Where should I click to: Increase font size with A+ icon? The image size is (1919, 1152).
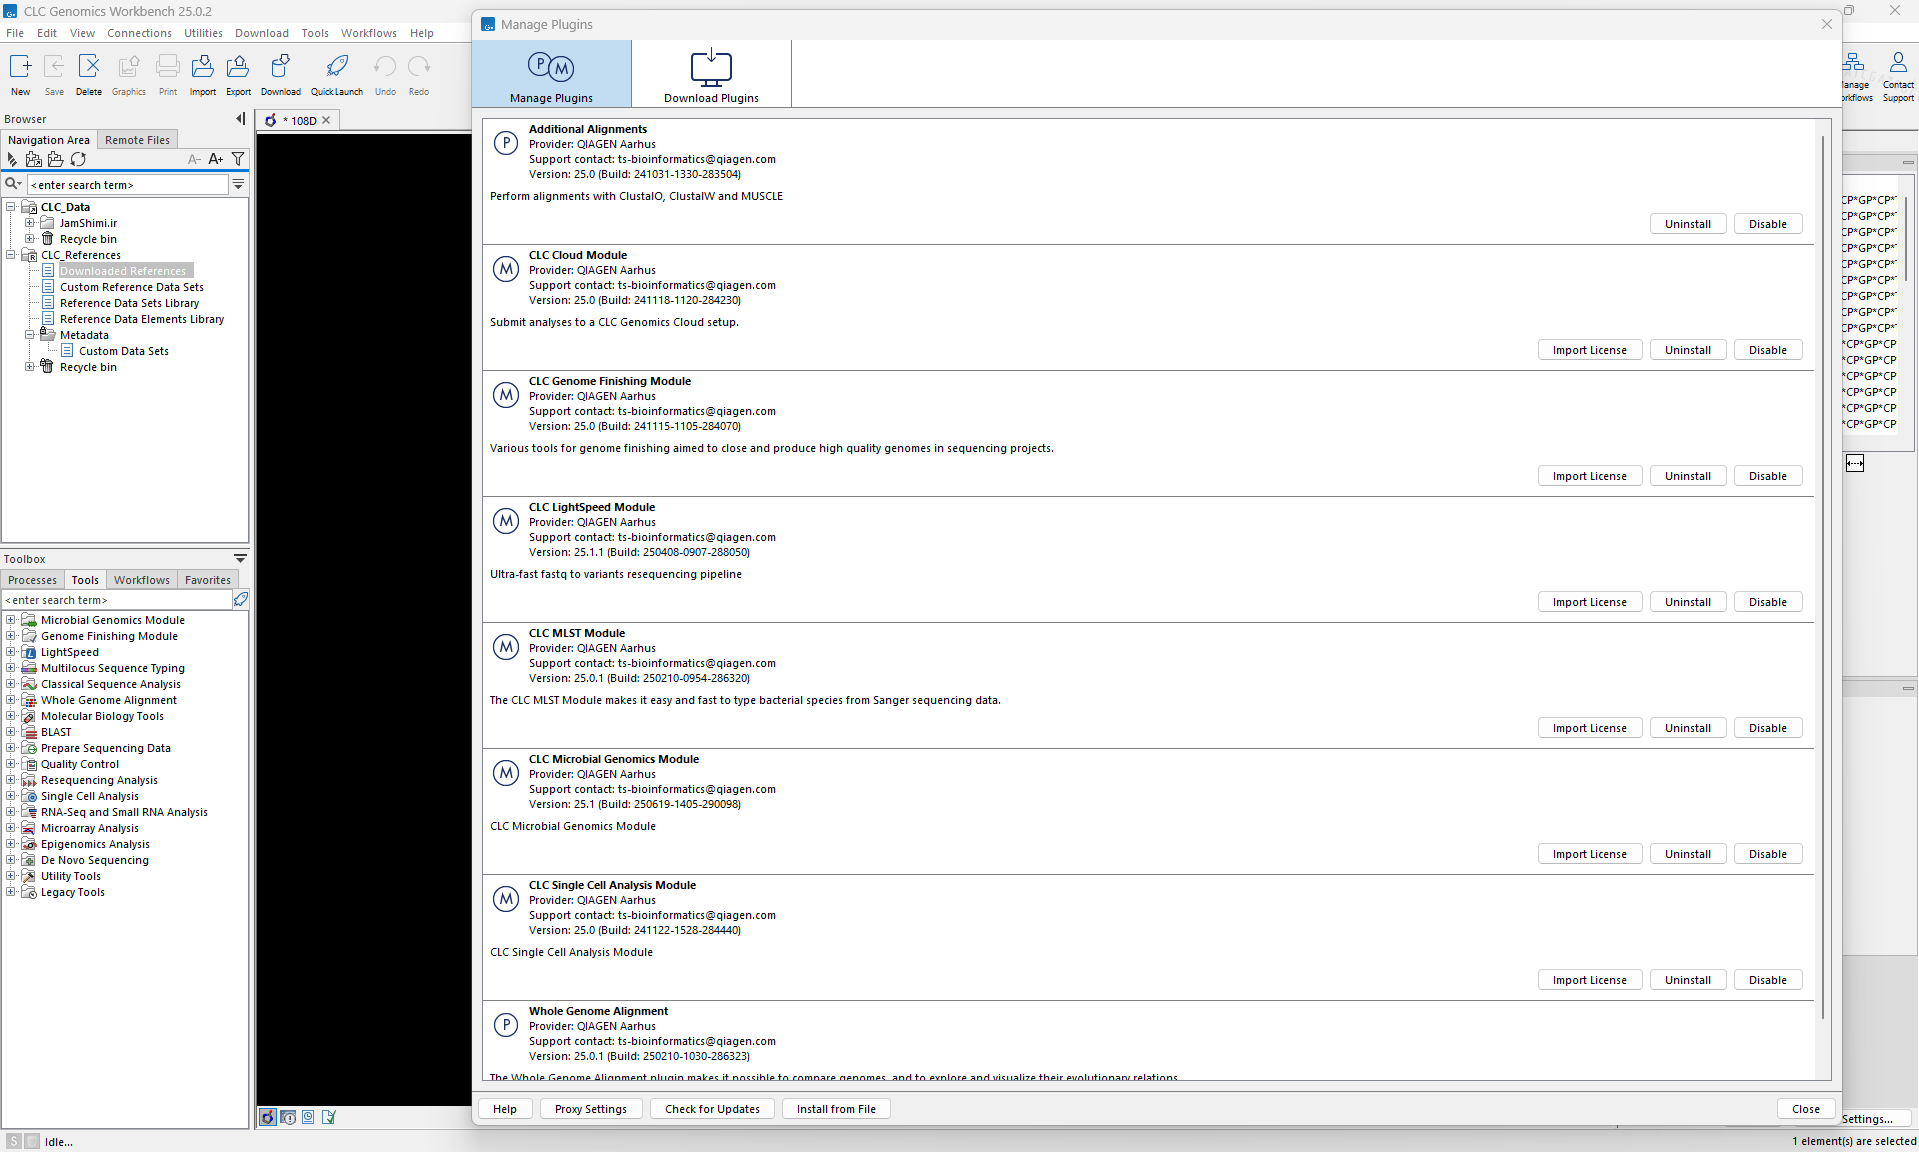coord(215,159)
